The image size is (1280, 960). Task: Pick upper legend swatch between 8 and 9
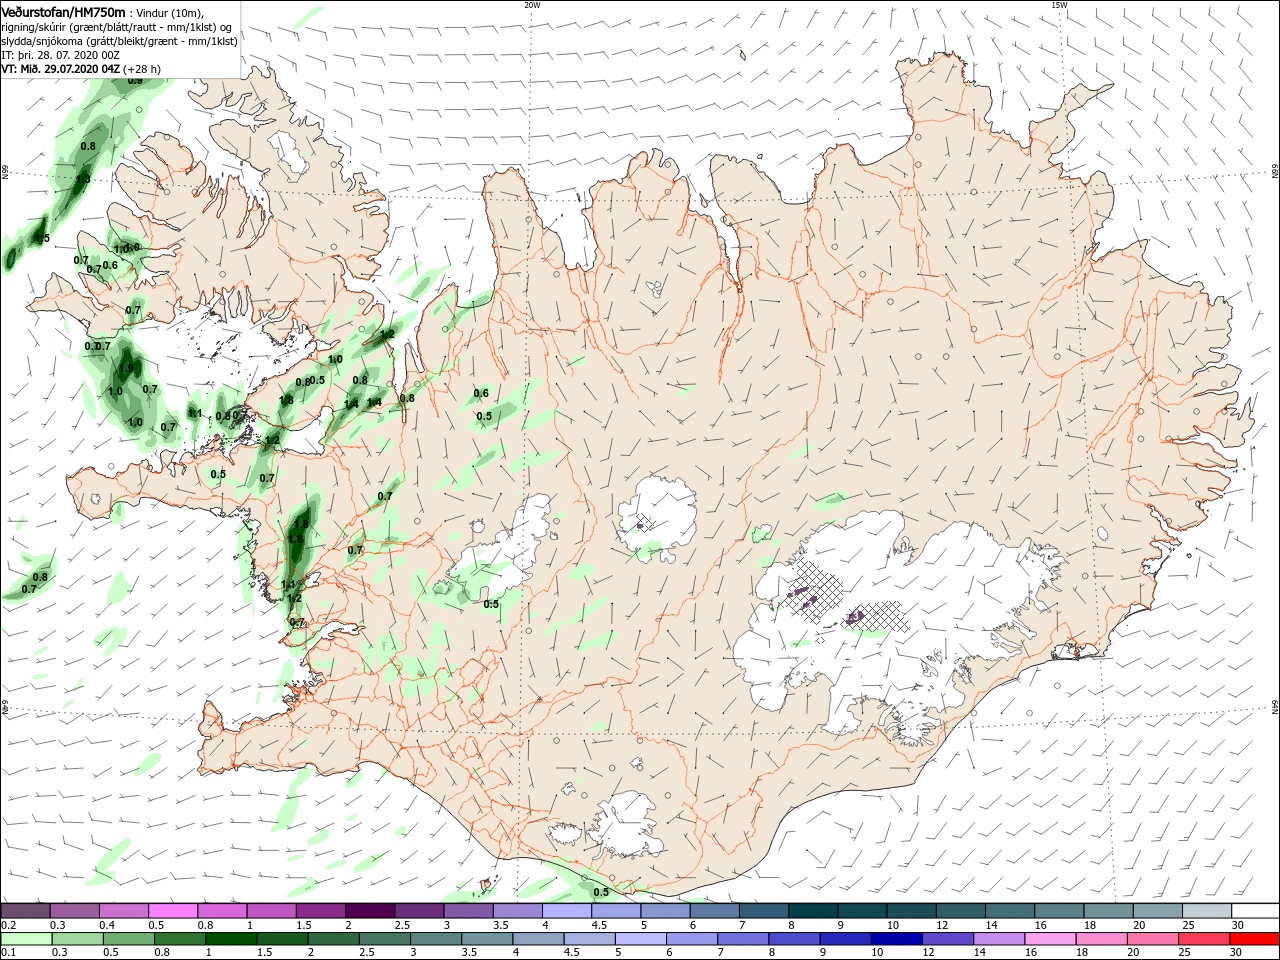(x=813, y=910)
